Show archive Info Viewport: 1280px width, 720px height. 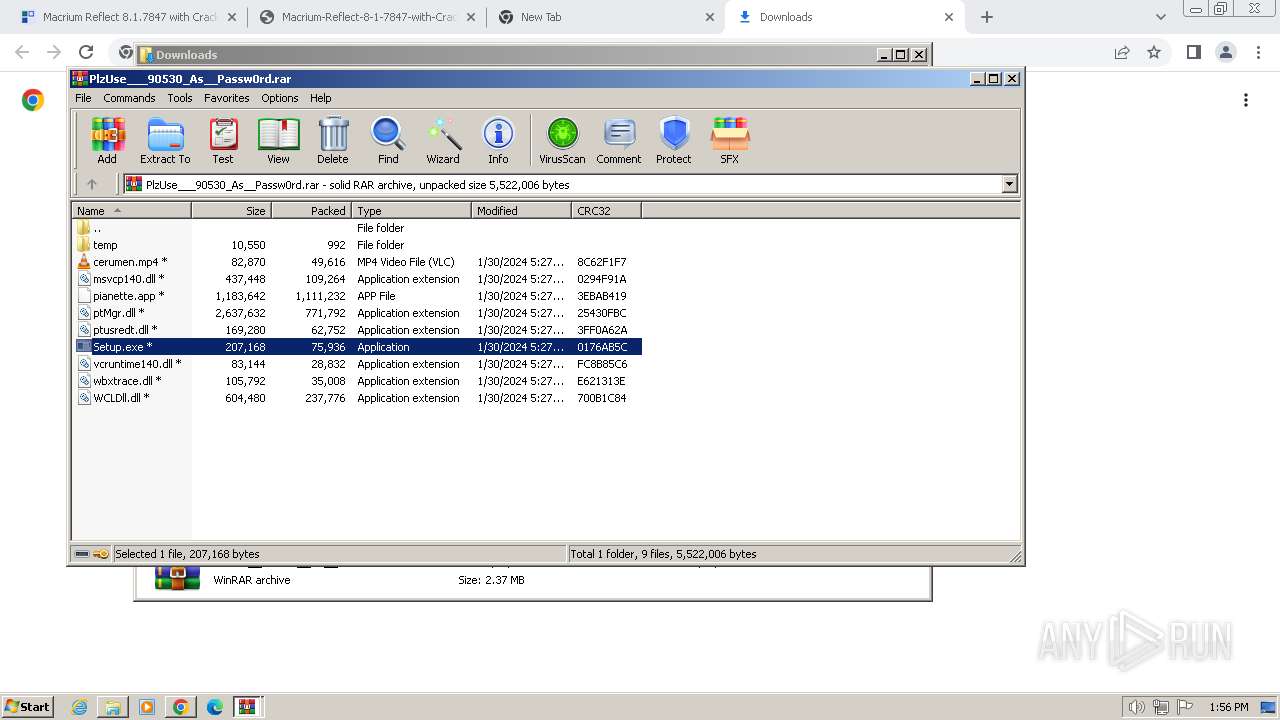point(498,140)
